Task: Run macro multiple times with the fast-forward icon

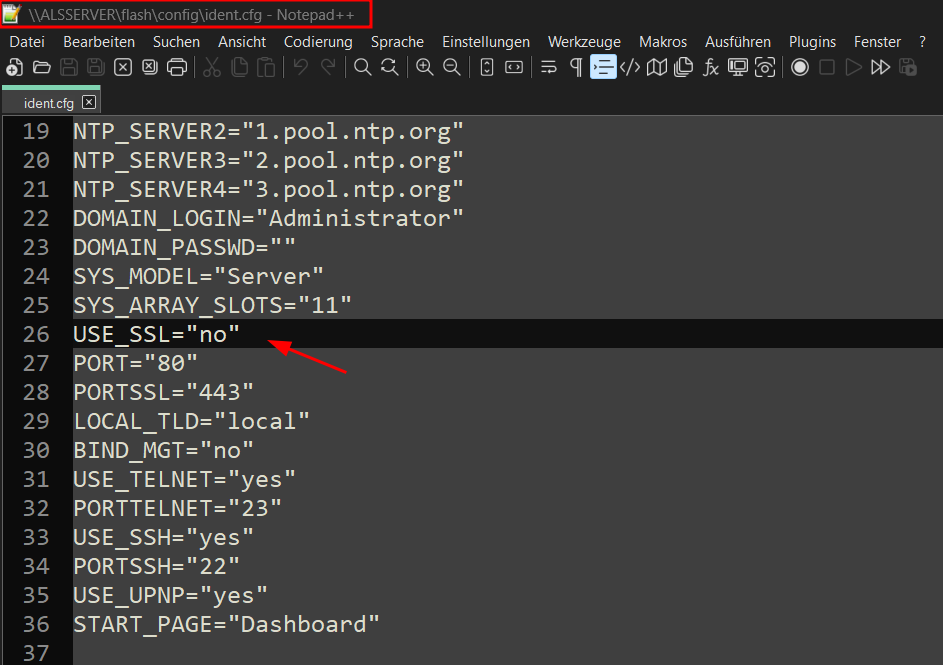Action: pyautogui.click(x=880, y=67)
